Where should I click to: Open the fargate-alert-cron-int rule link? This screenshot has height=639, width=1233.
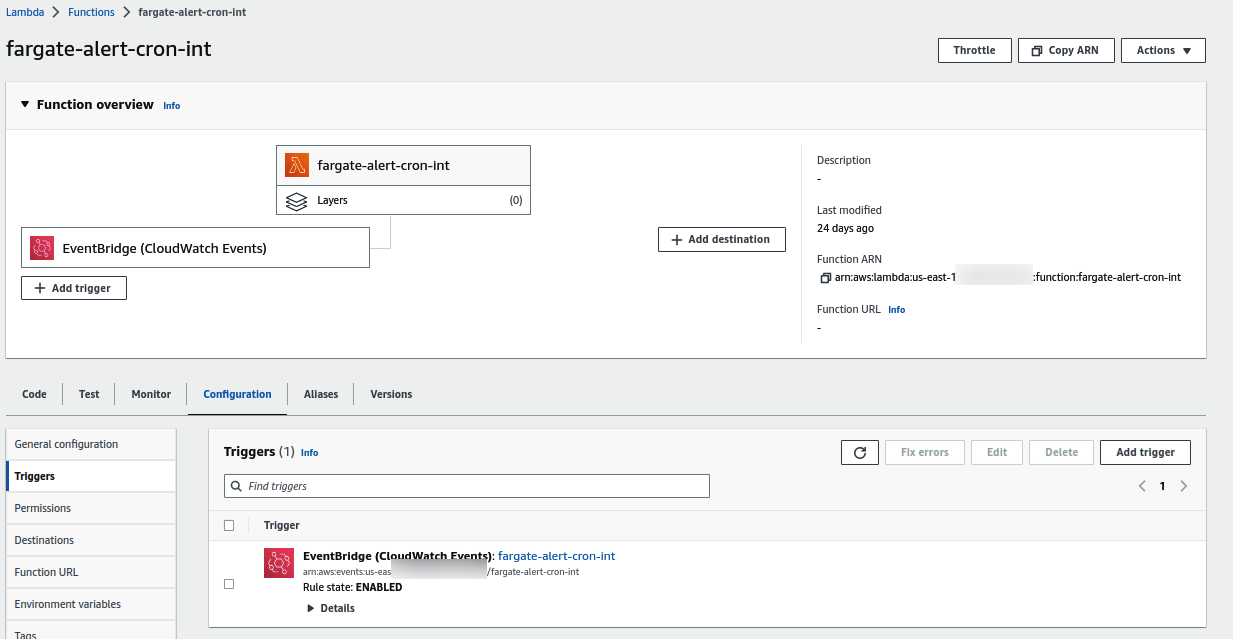[x=556, y=555]
